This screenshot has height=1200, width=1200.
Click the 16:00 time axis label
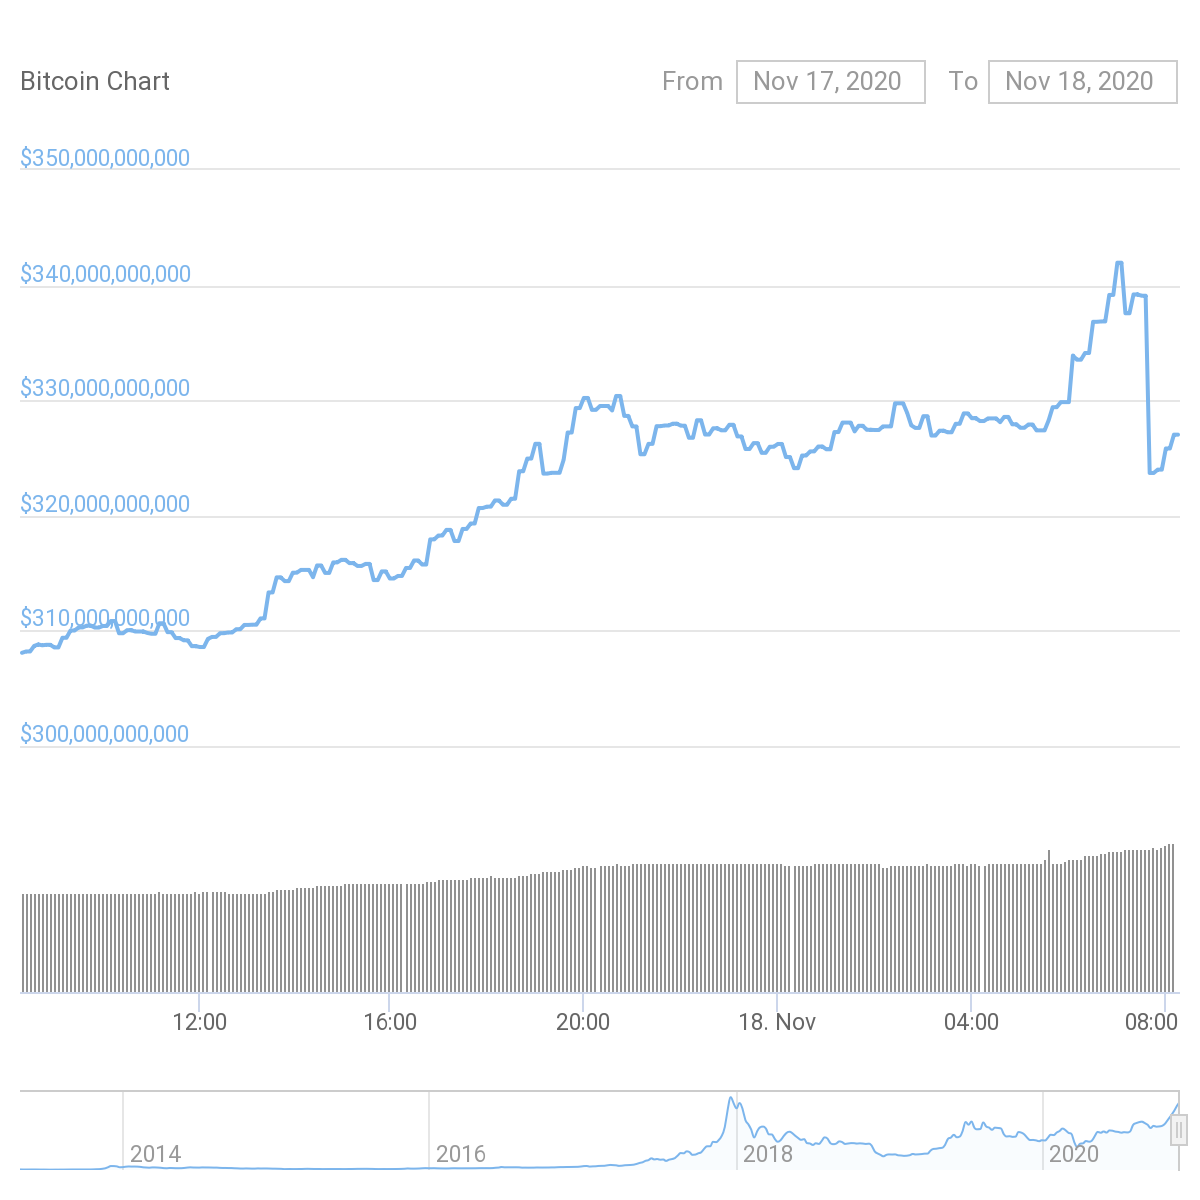(390, 1022)
